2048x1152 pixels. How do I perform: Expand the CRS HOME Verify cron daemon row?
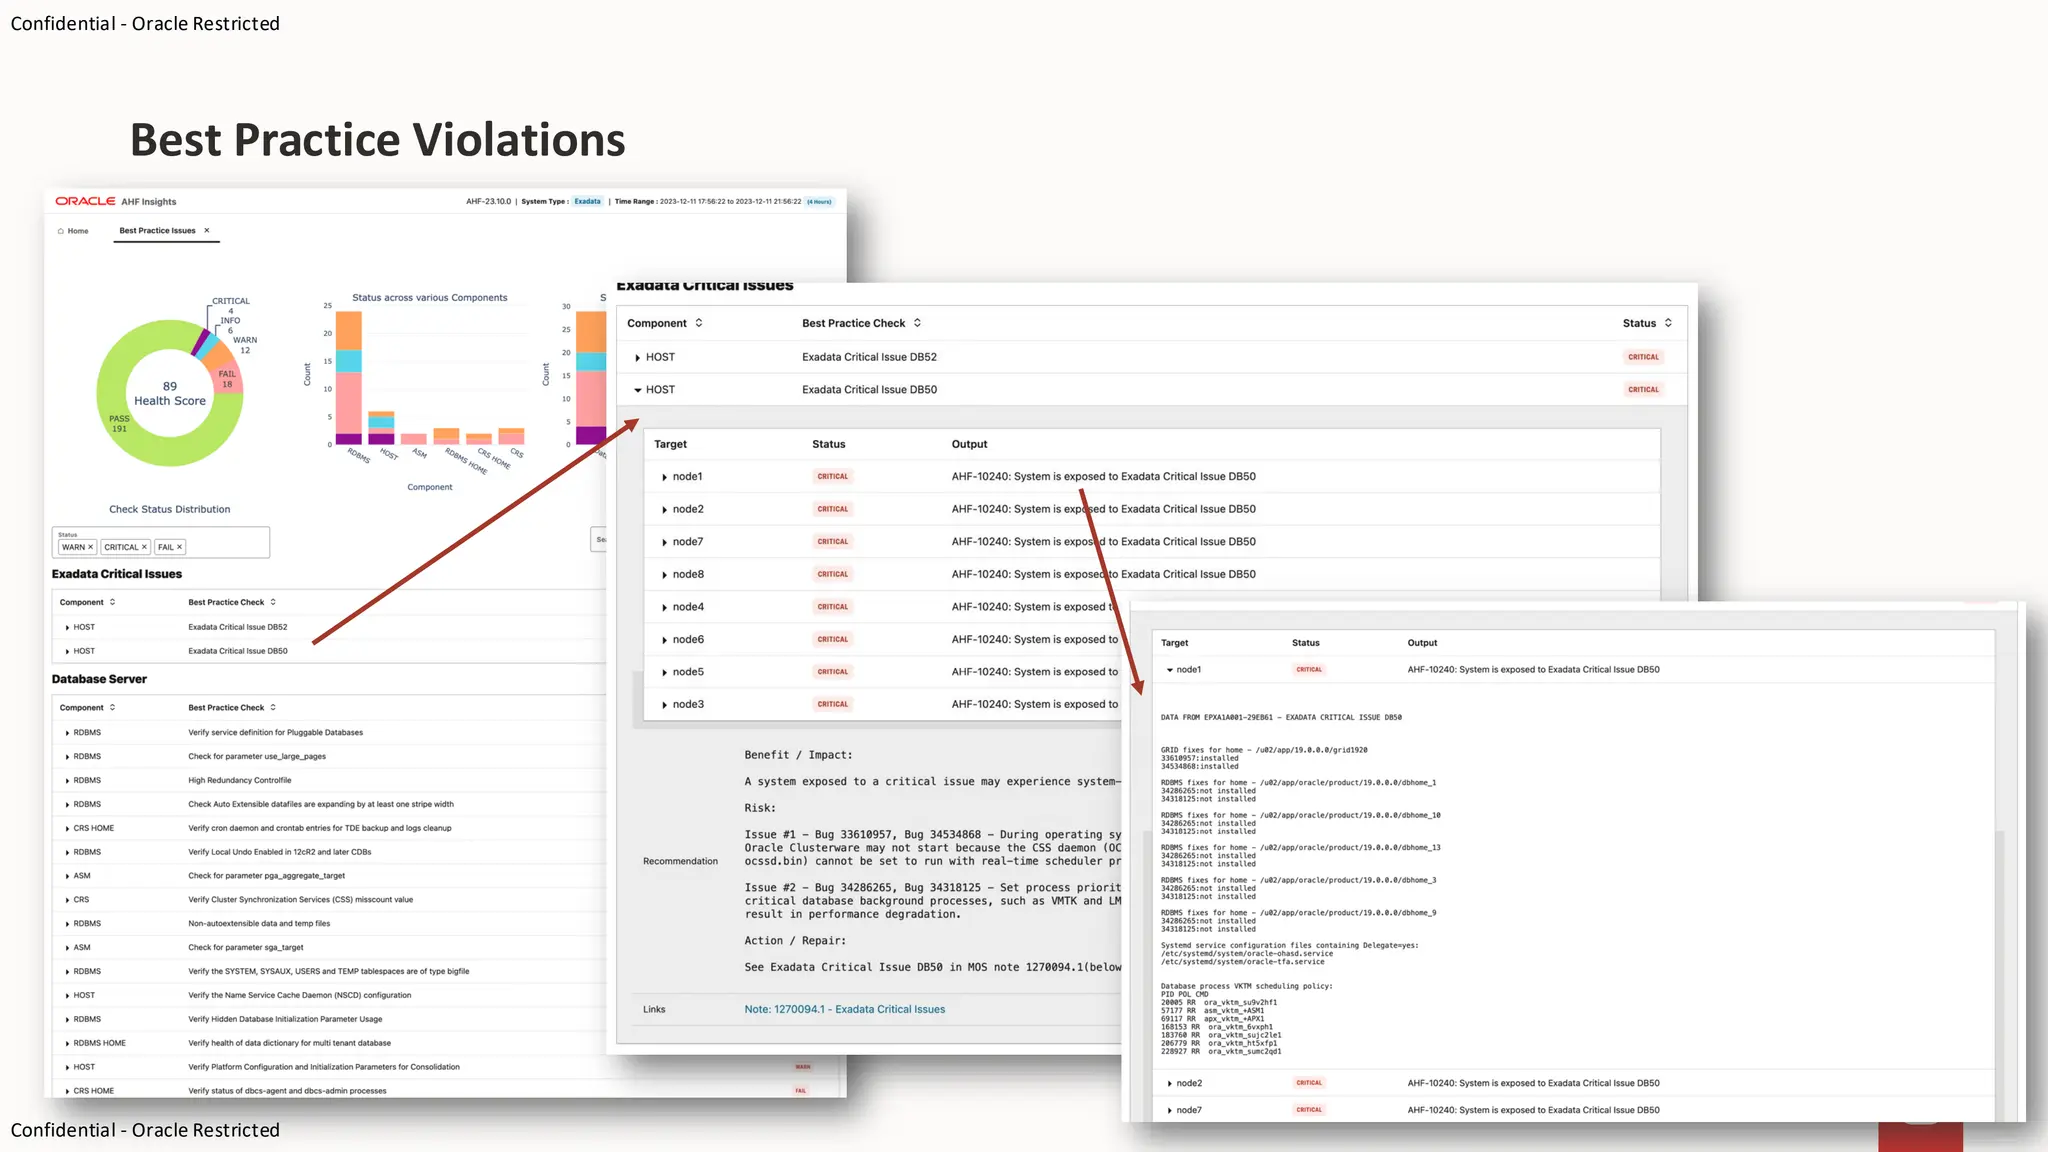(67, 828)
